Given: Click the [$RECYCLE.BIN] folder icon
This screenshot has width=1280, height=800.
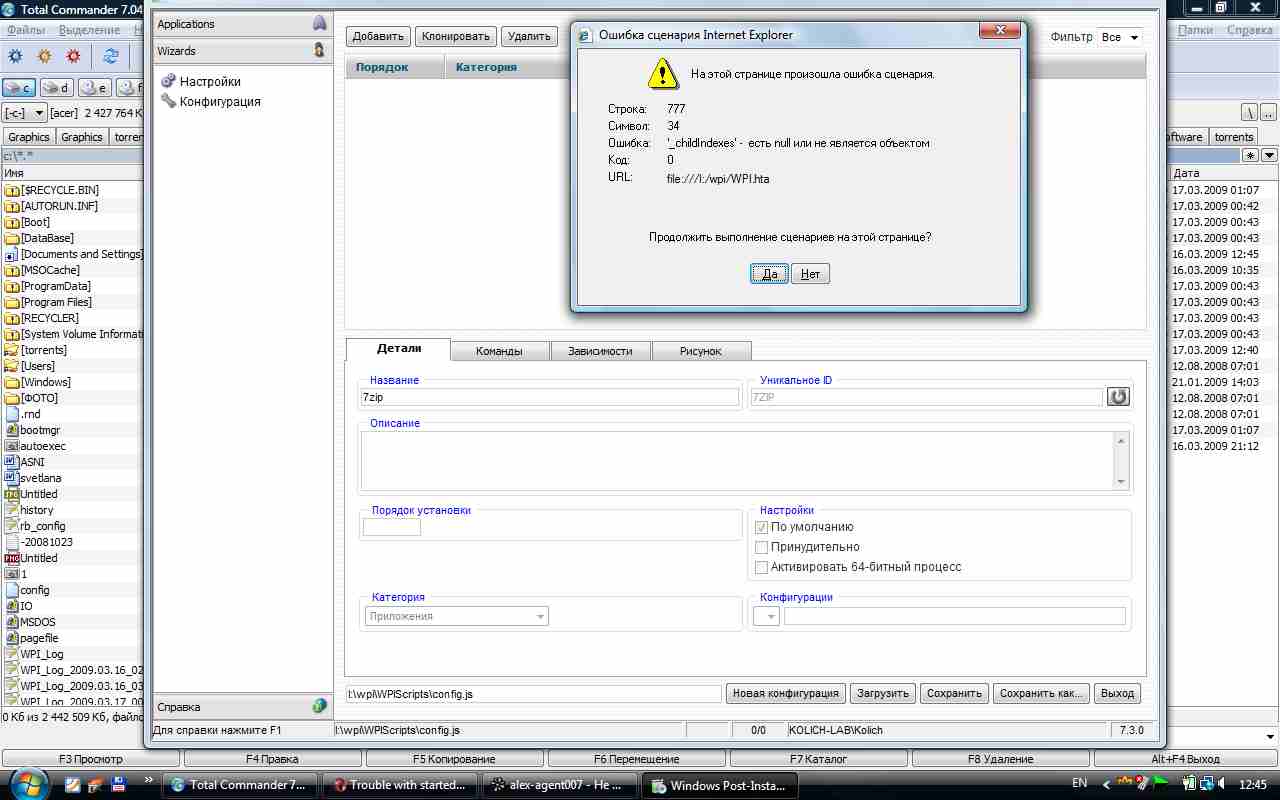Looking at the screenshot, I should 12,190.
